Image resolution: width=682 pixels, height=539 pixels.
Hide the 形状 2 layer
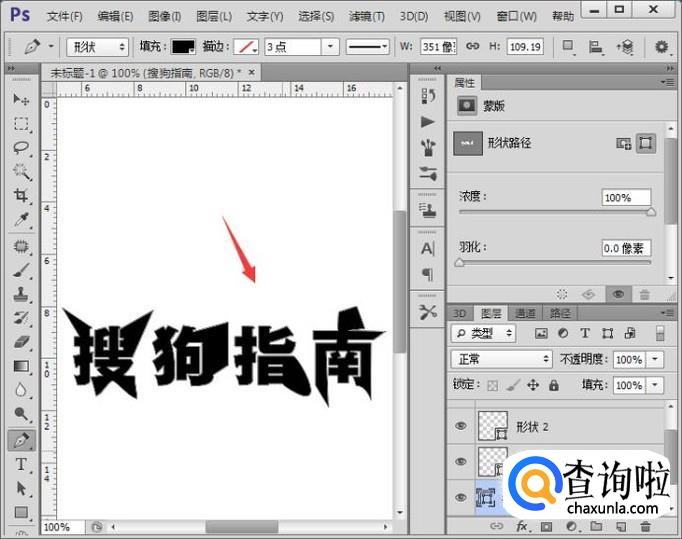click(x=461, y=425)
